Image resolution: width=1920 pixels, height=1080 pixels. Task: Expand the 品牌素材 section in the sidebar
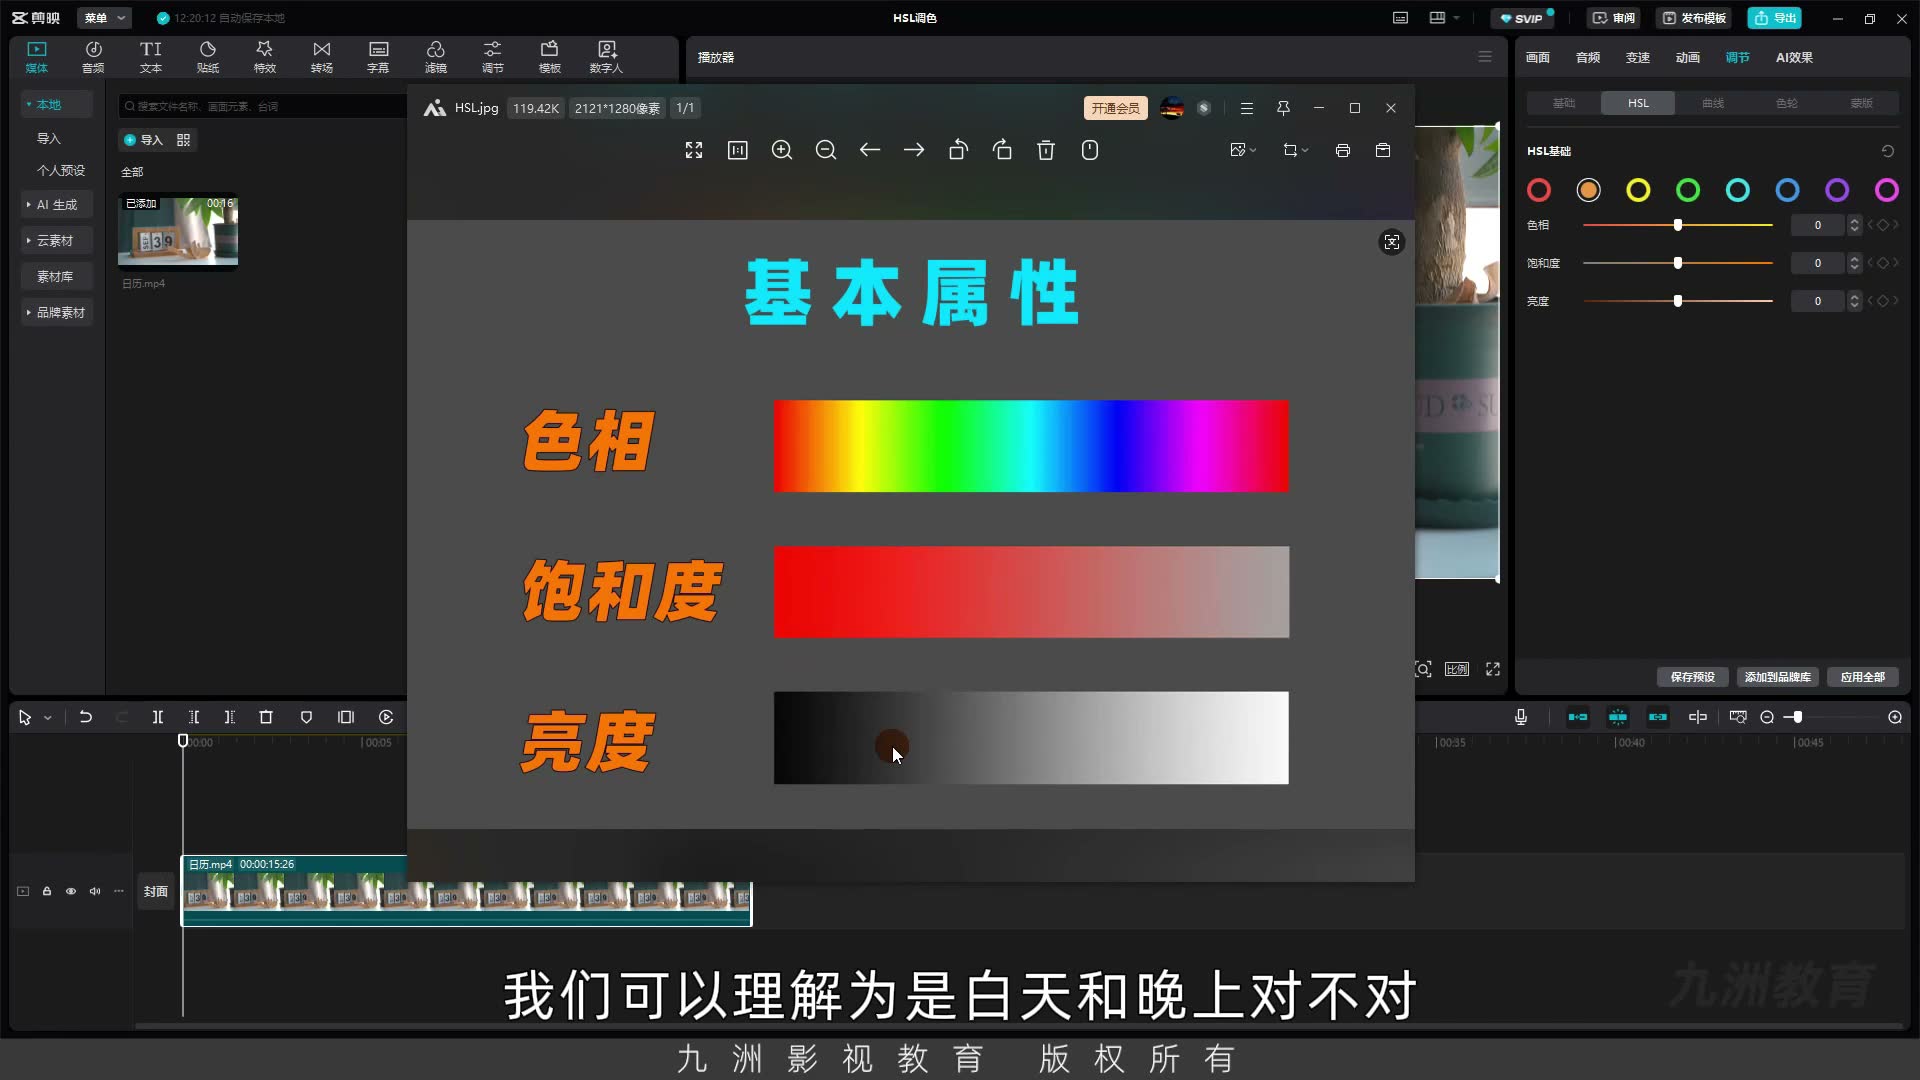click(57, 312)
